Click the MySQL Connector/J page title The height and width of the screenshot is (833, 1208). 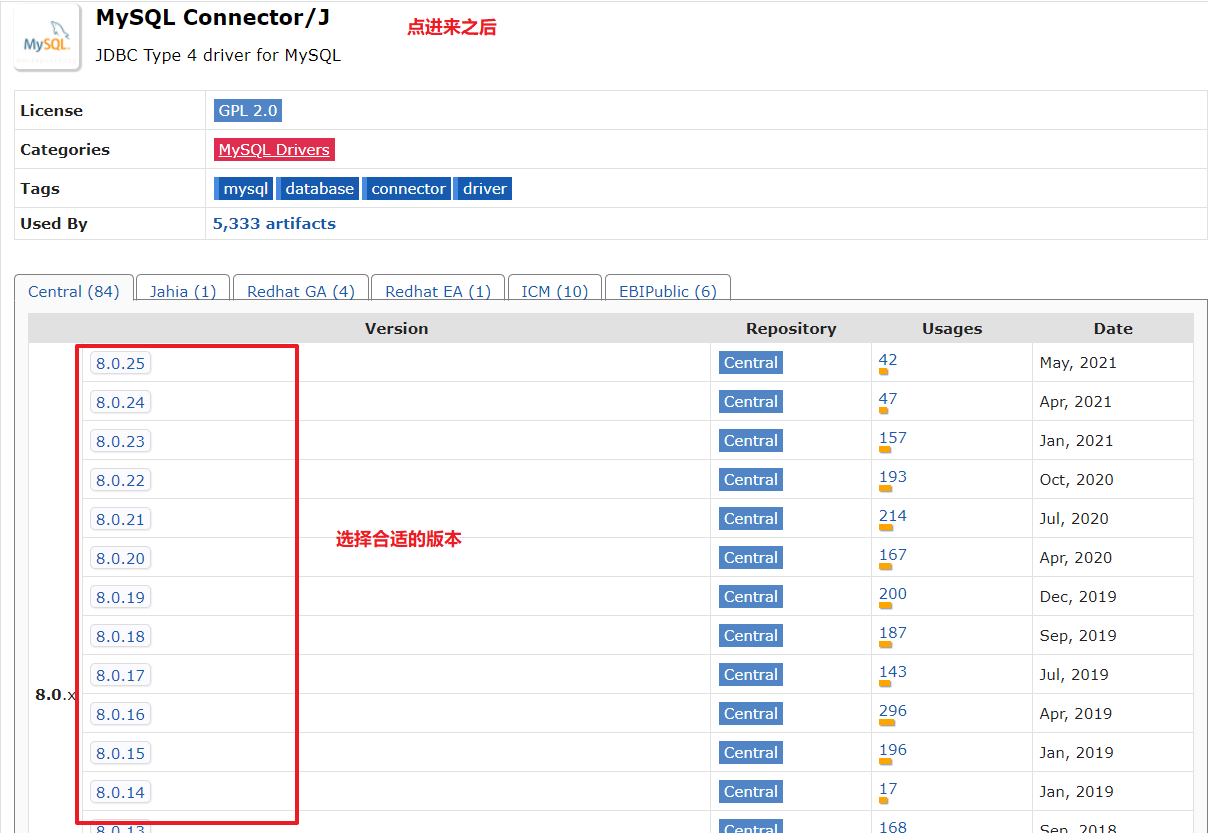tap(213, 17)
